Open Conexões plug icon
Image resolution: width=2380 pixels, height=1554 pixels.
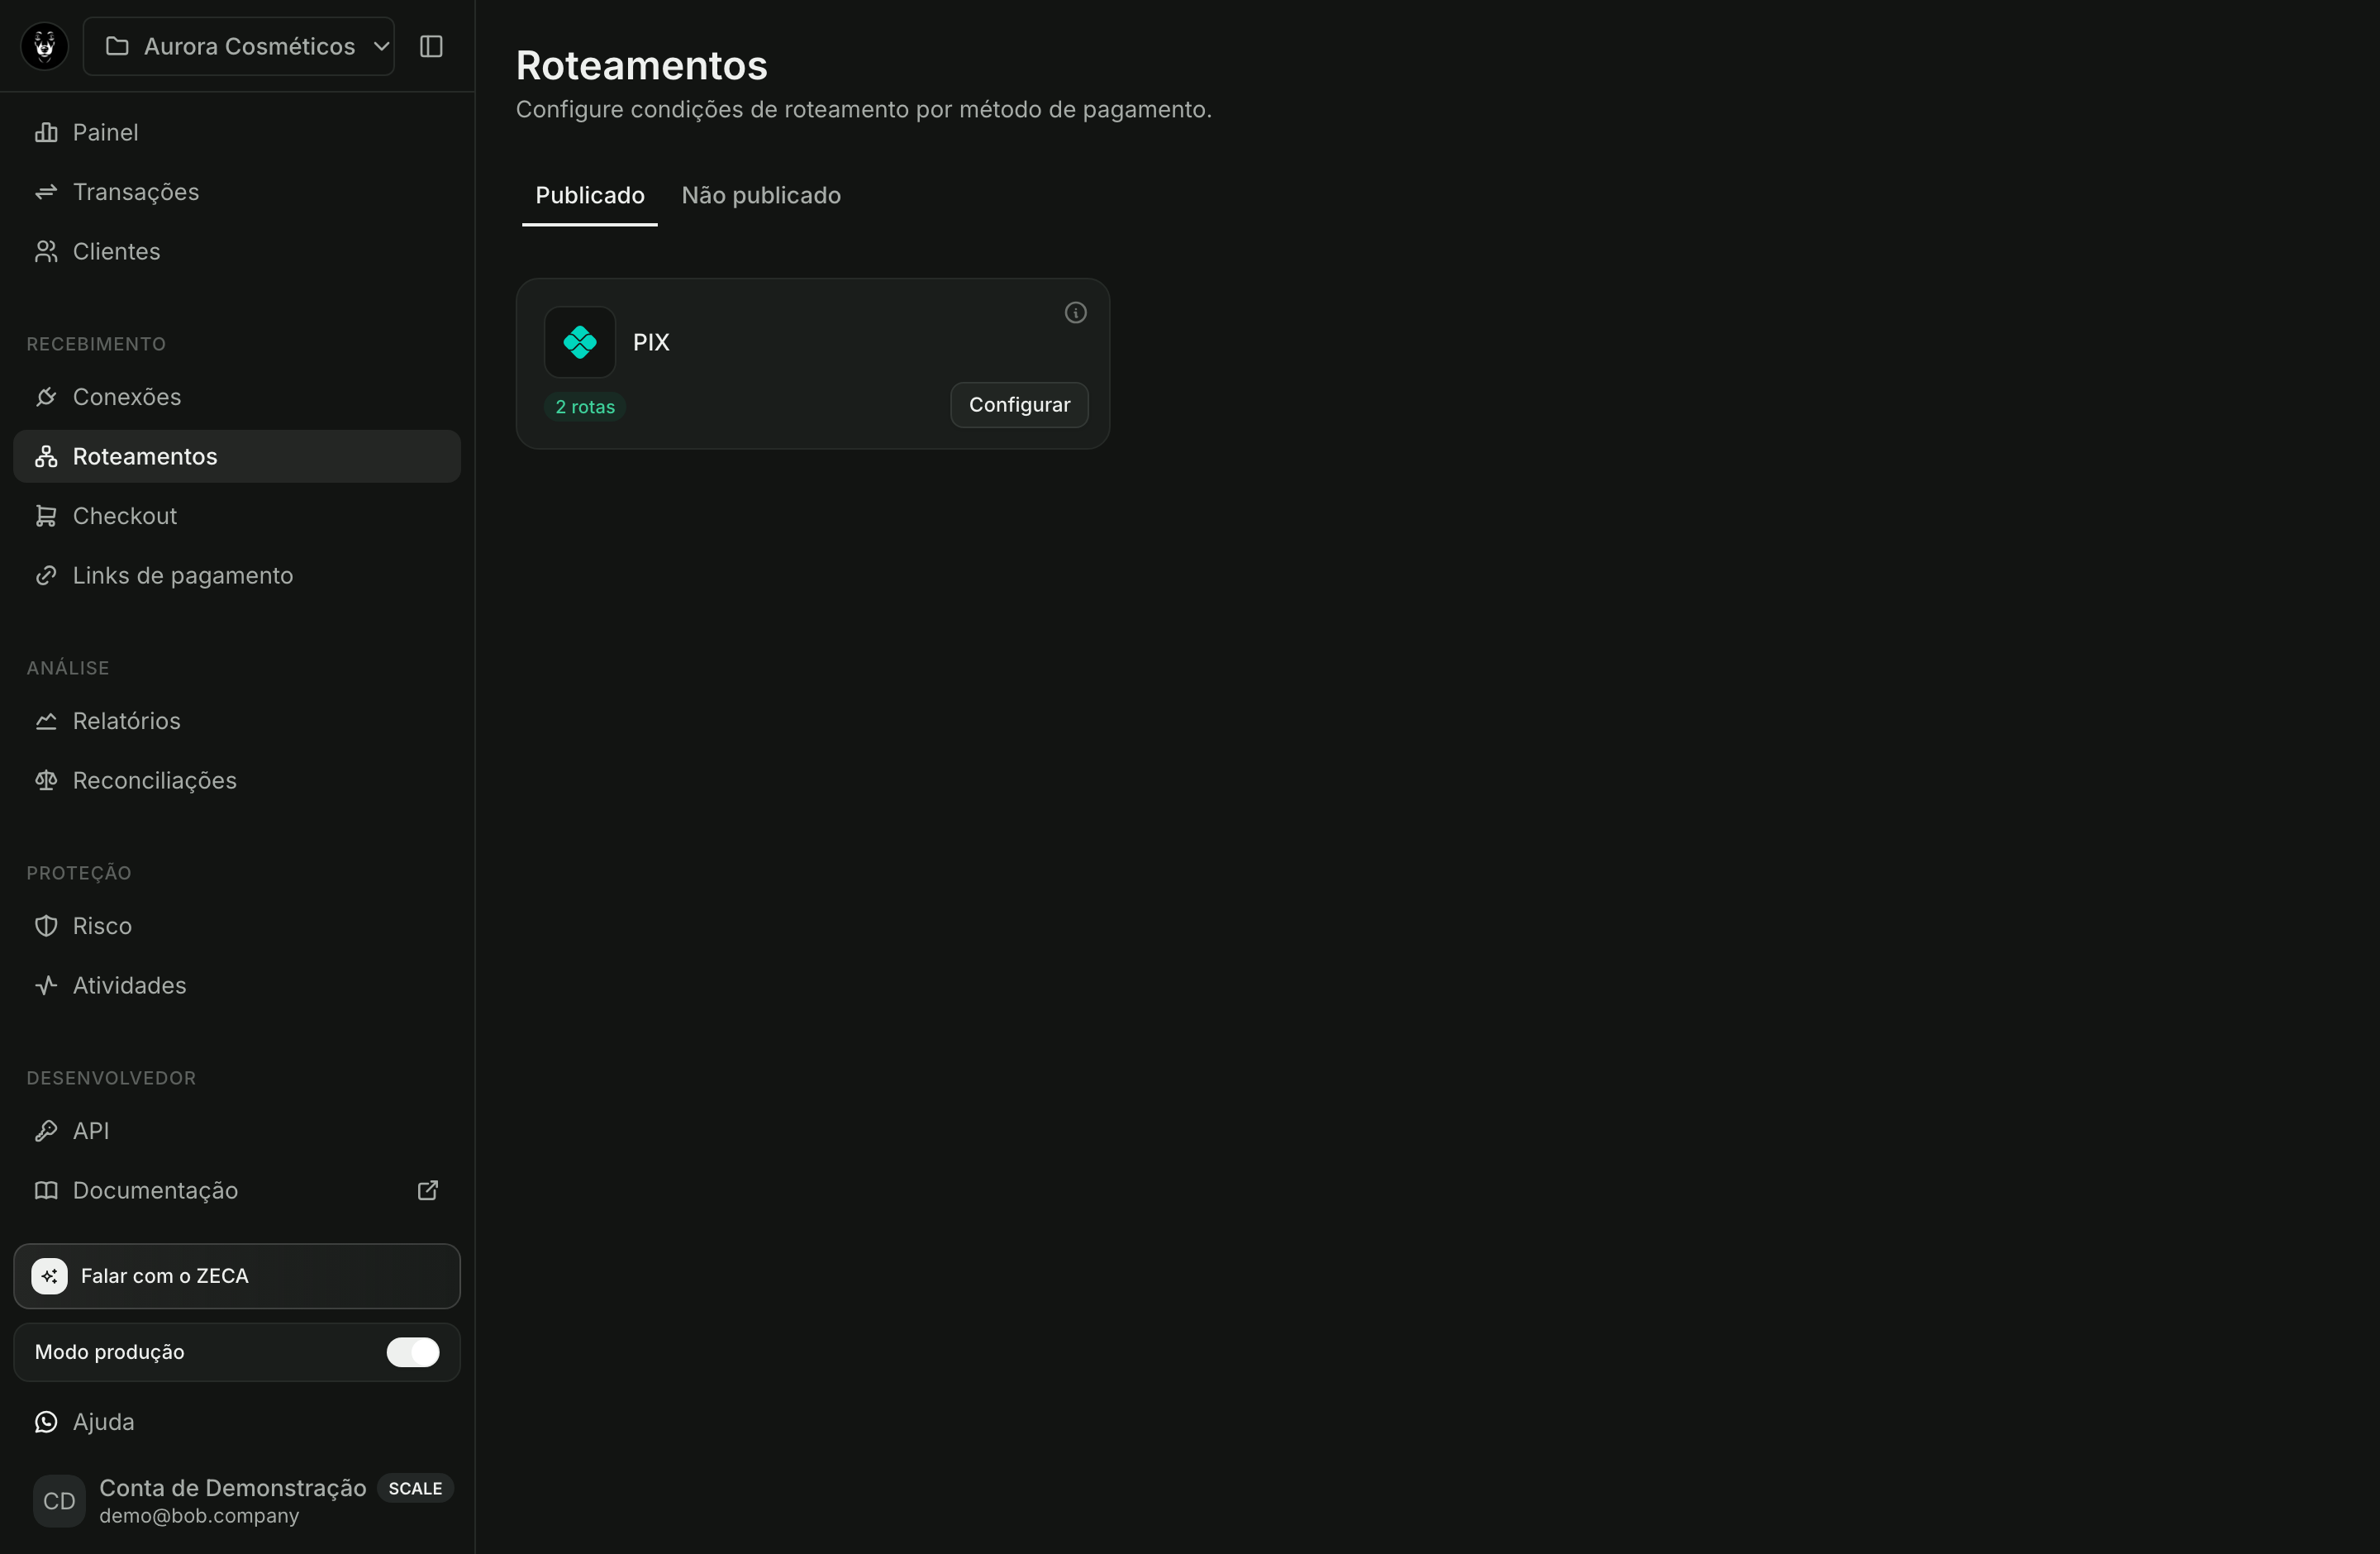46,397
